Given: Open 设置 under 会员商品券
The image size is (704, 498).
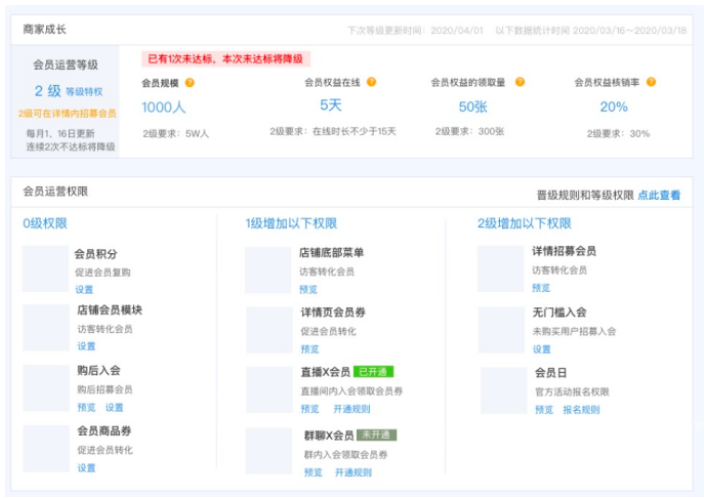Looking at the screenshot, I should (x=86, y=467).
